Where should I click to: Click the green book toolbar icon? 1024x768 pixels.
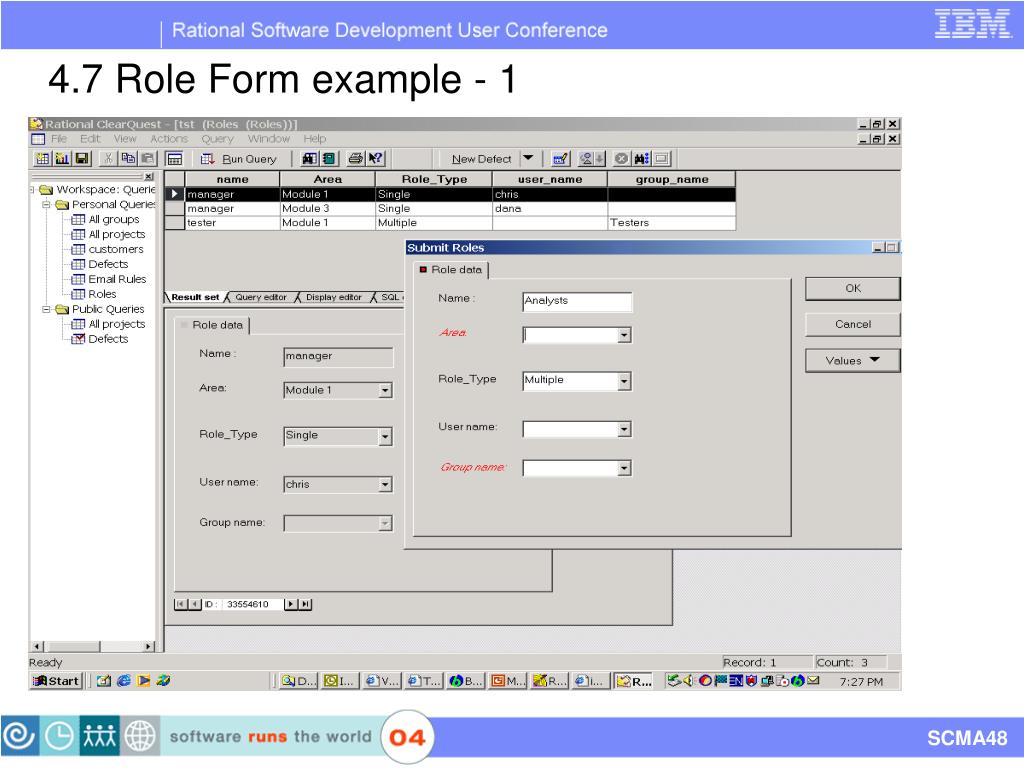(x=328, y=159)
